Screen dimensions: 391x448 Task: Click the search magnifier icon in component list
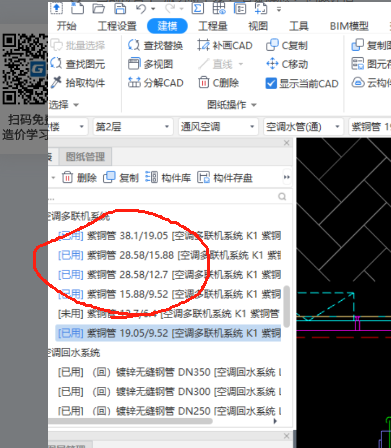(282, 197)
